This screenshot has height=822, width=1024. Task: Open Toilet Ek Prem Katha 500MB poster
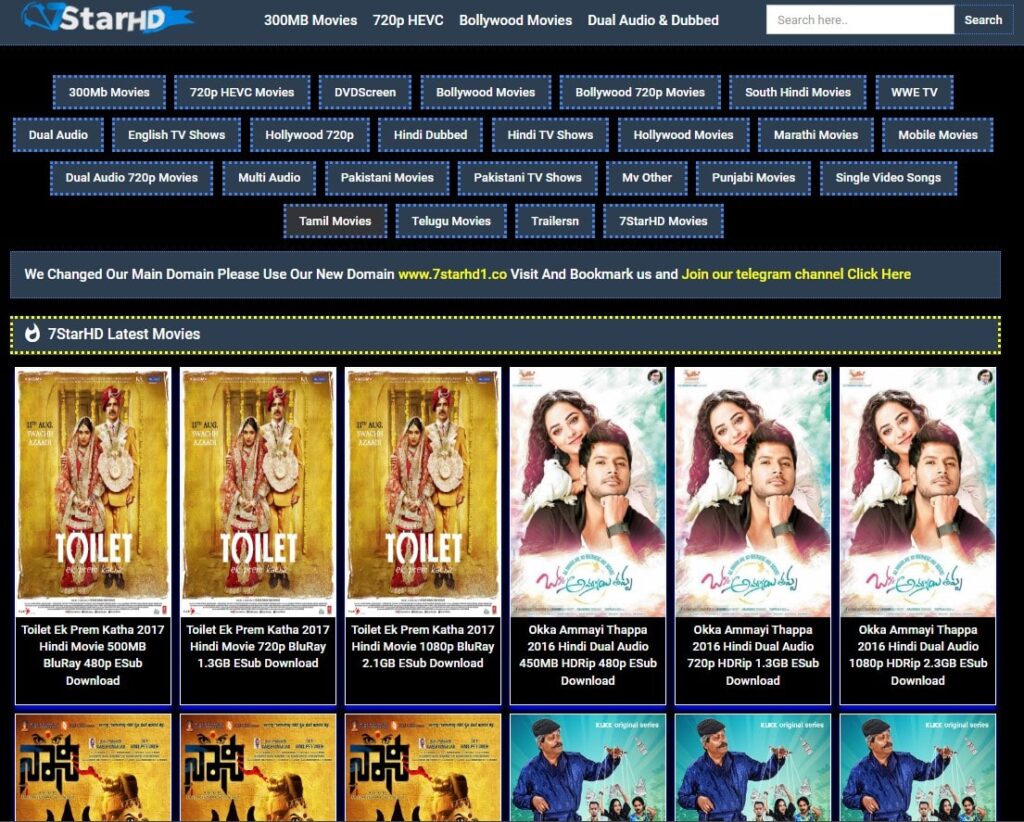93,492
